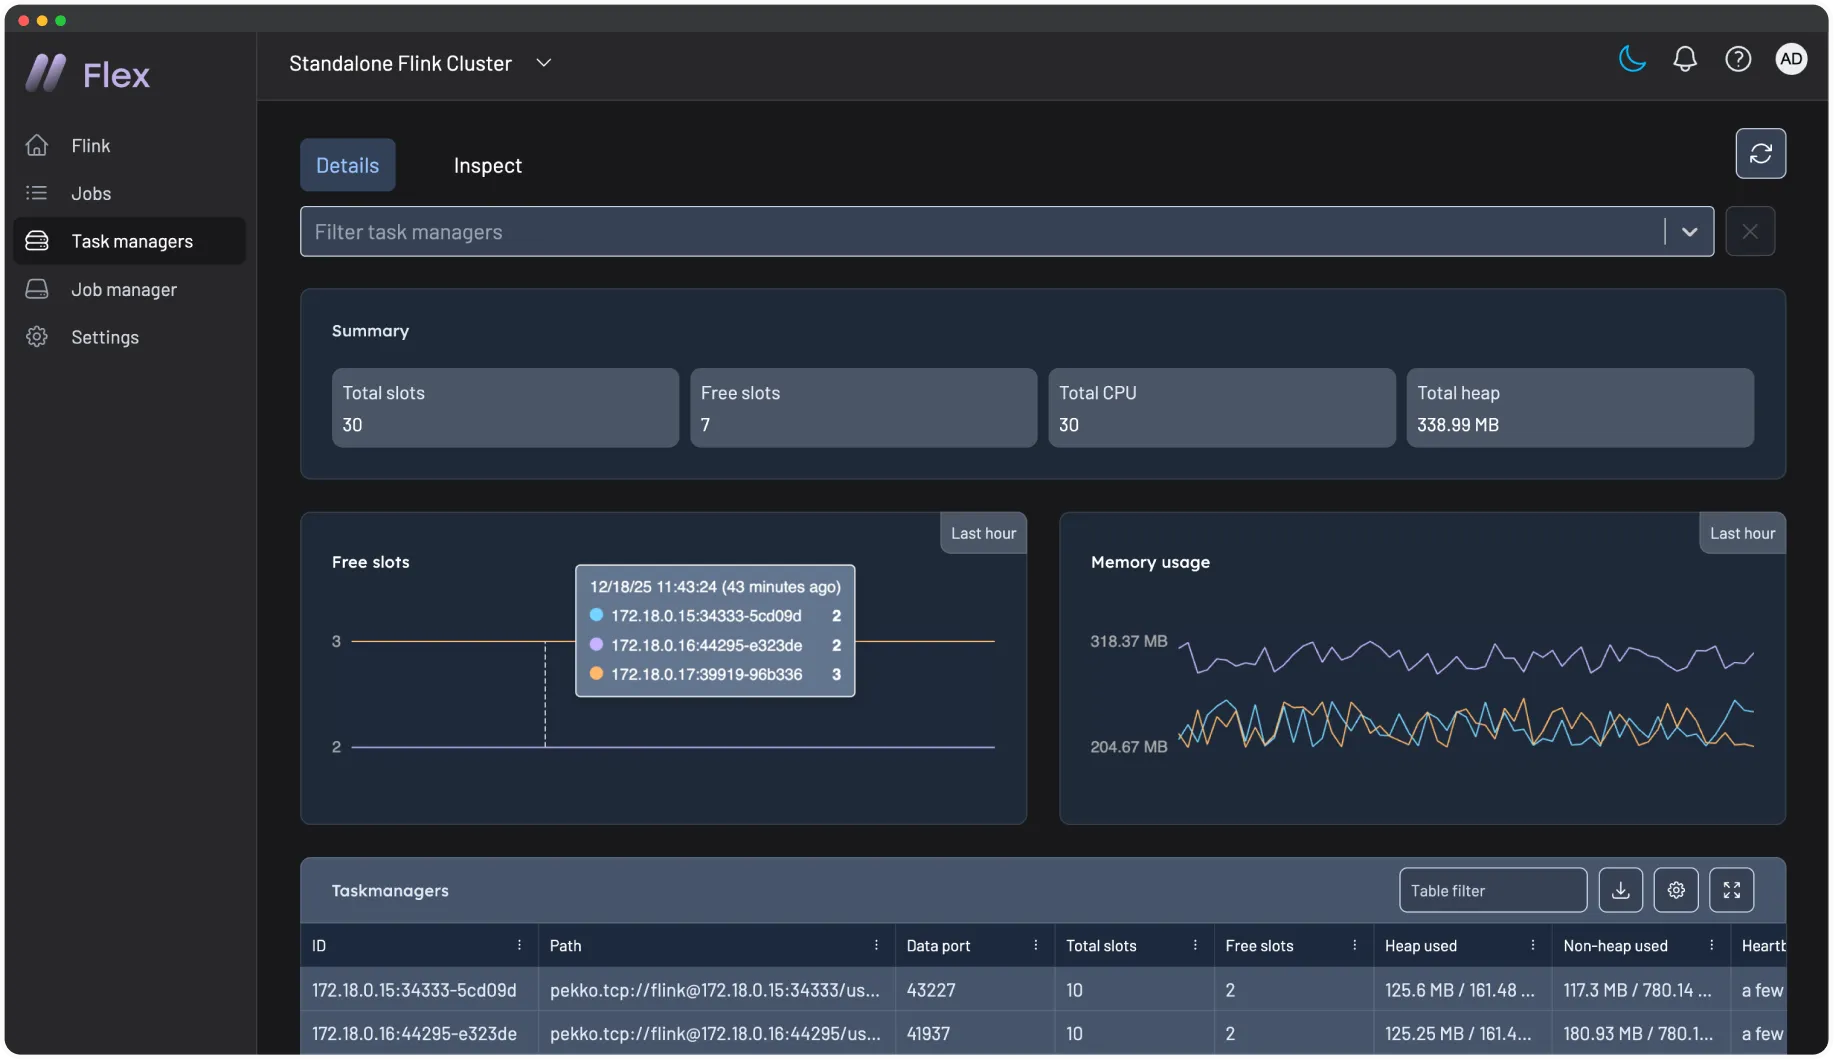Click the refresh button

[1760, 153]
